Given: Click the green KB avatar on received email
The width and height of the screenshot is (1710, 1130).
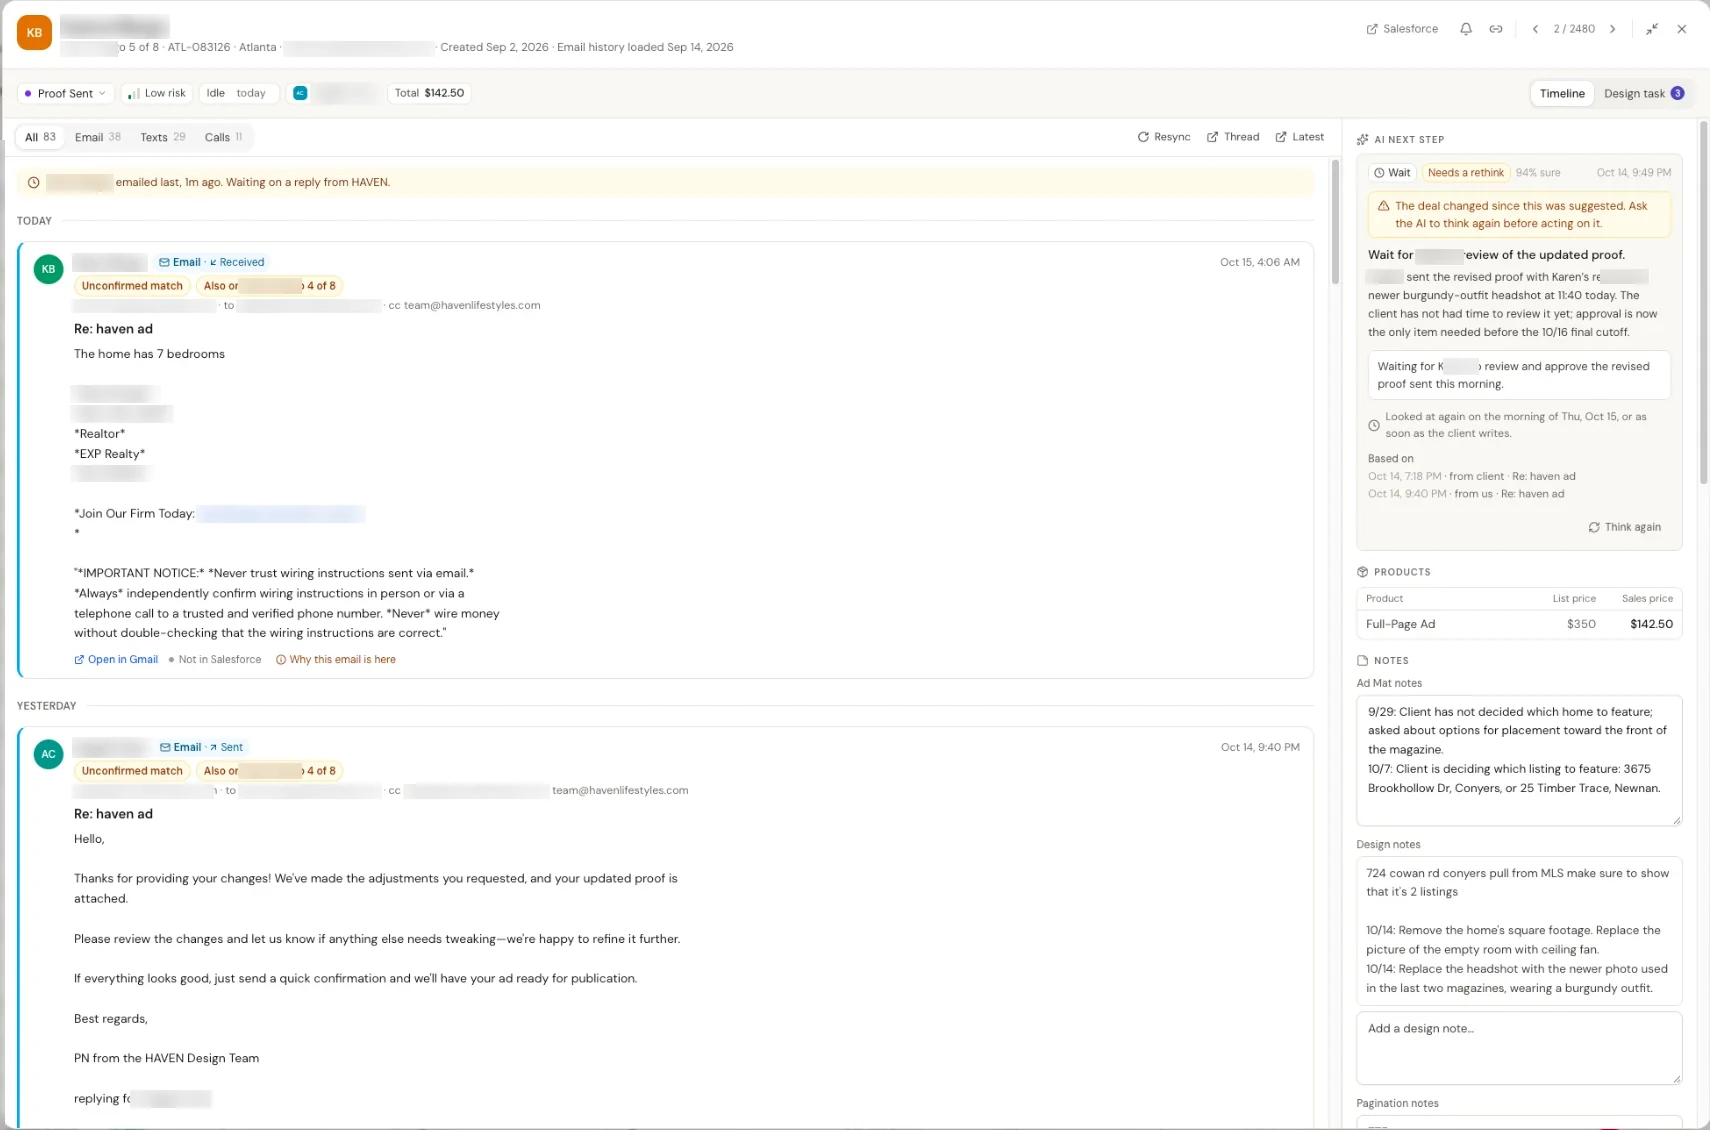Looking at the screenshot, I should (48, 269).
